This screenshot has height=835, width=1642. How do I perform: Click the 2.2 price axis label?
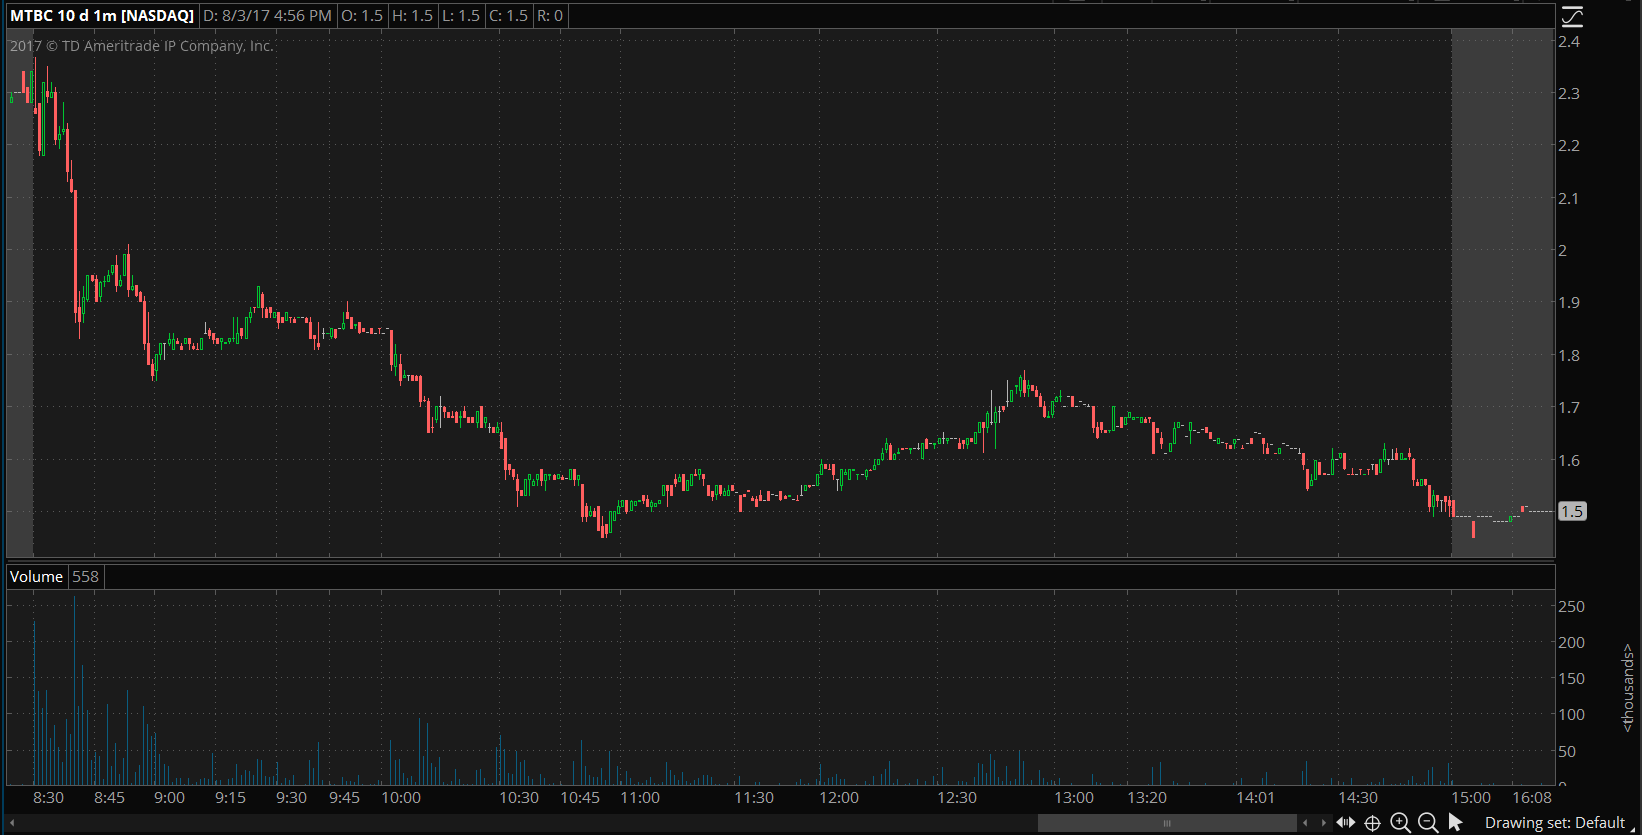click(1569, 145)
